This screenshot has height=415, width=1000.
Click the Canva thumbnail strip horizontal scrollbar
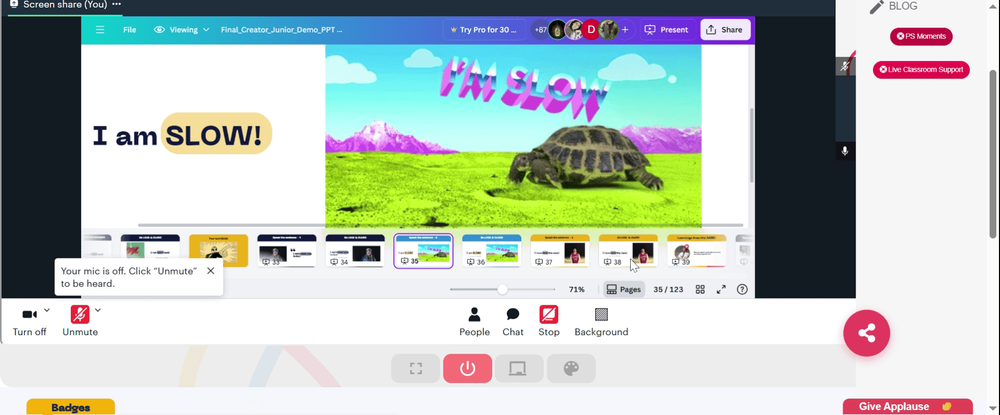coord(440,225)
